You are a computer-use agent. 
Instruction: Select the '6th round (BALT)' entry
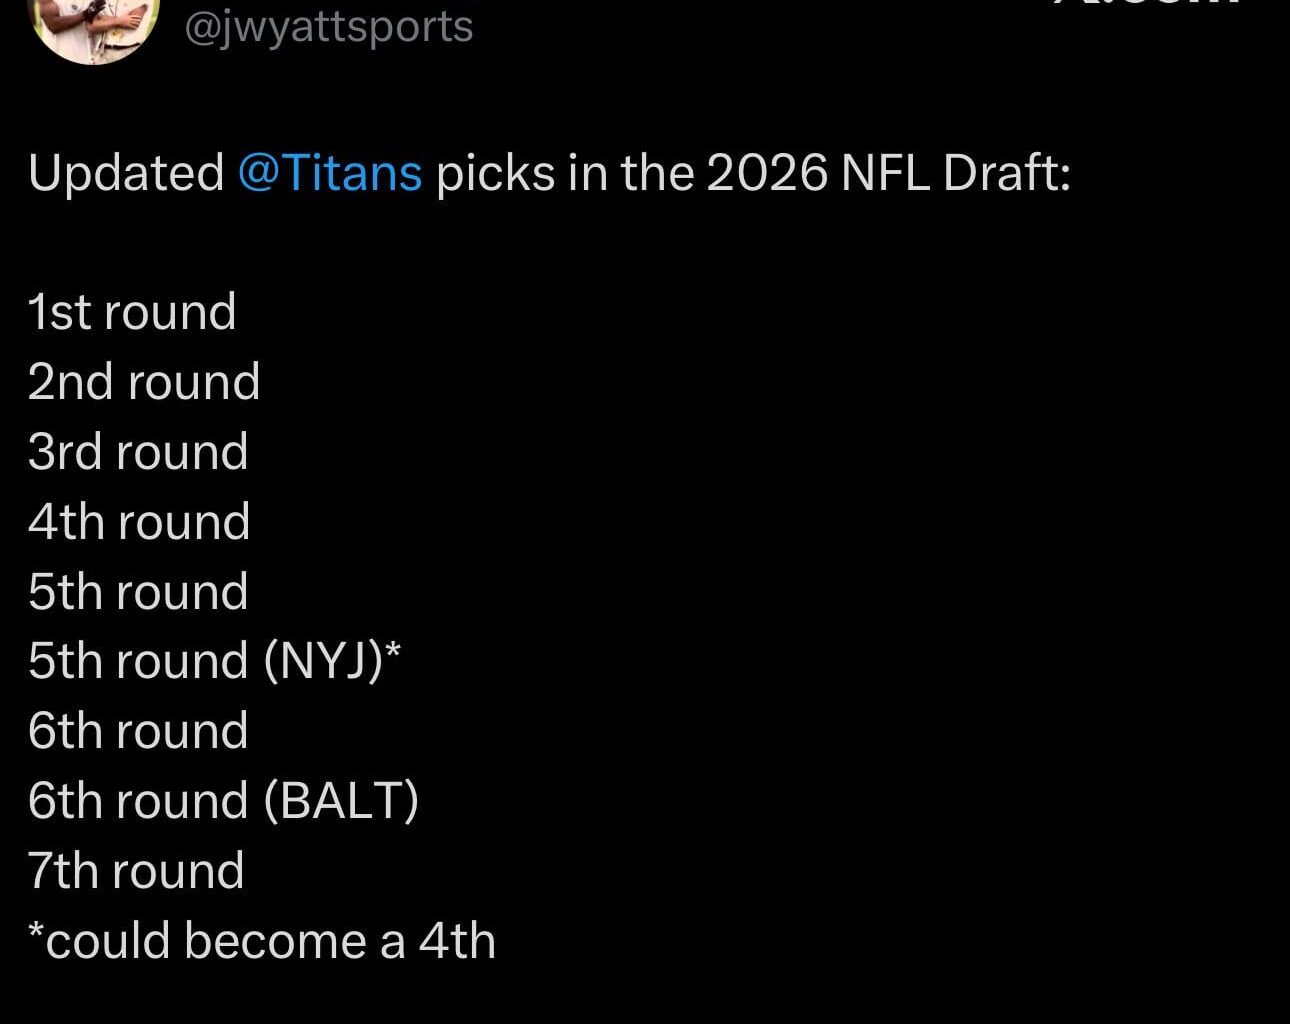pyautogui.click(x=223, y=800)
